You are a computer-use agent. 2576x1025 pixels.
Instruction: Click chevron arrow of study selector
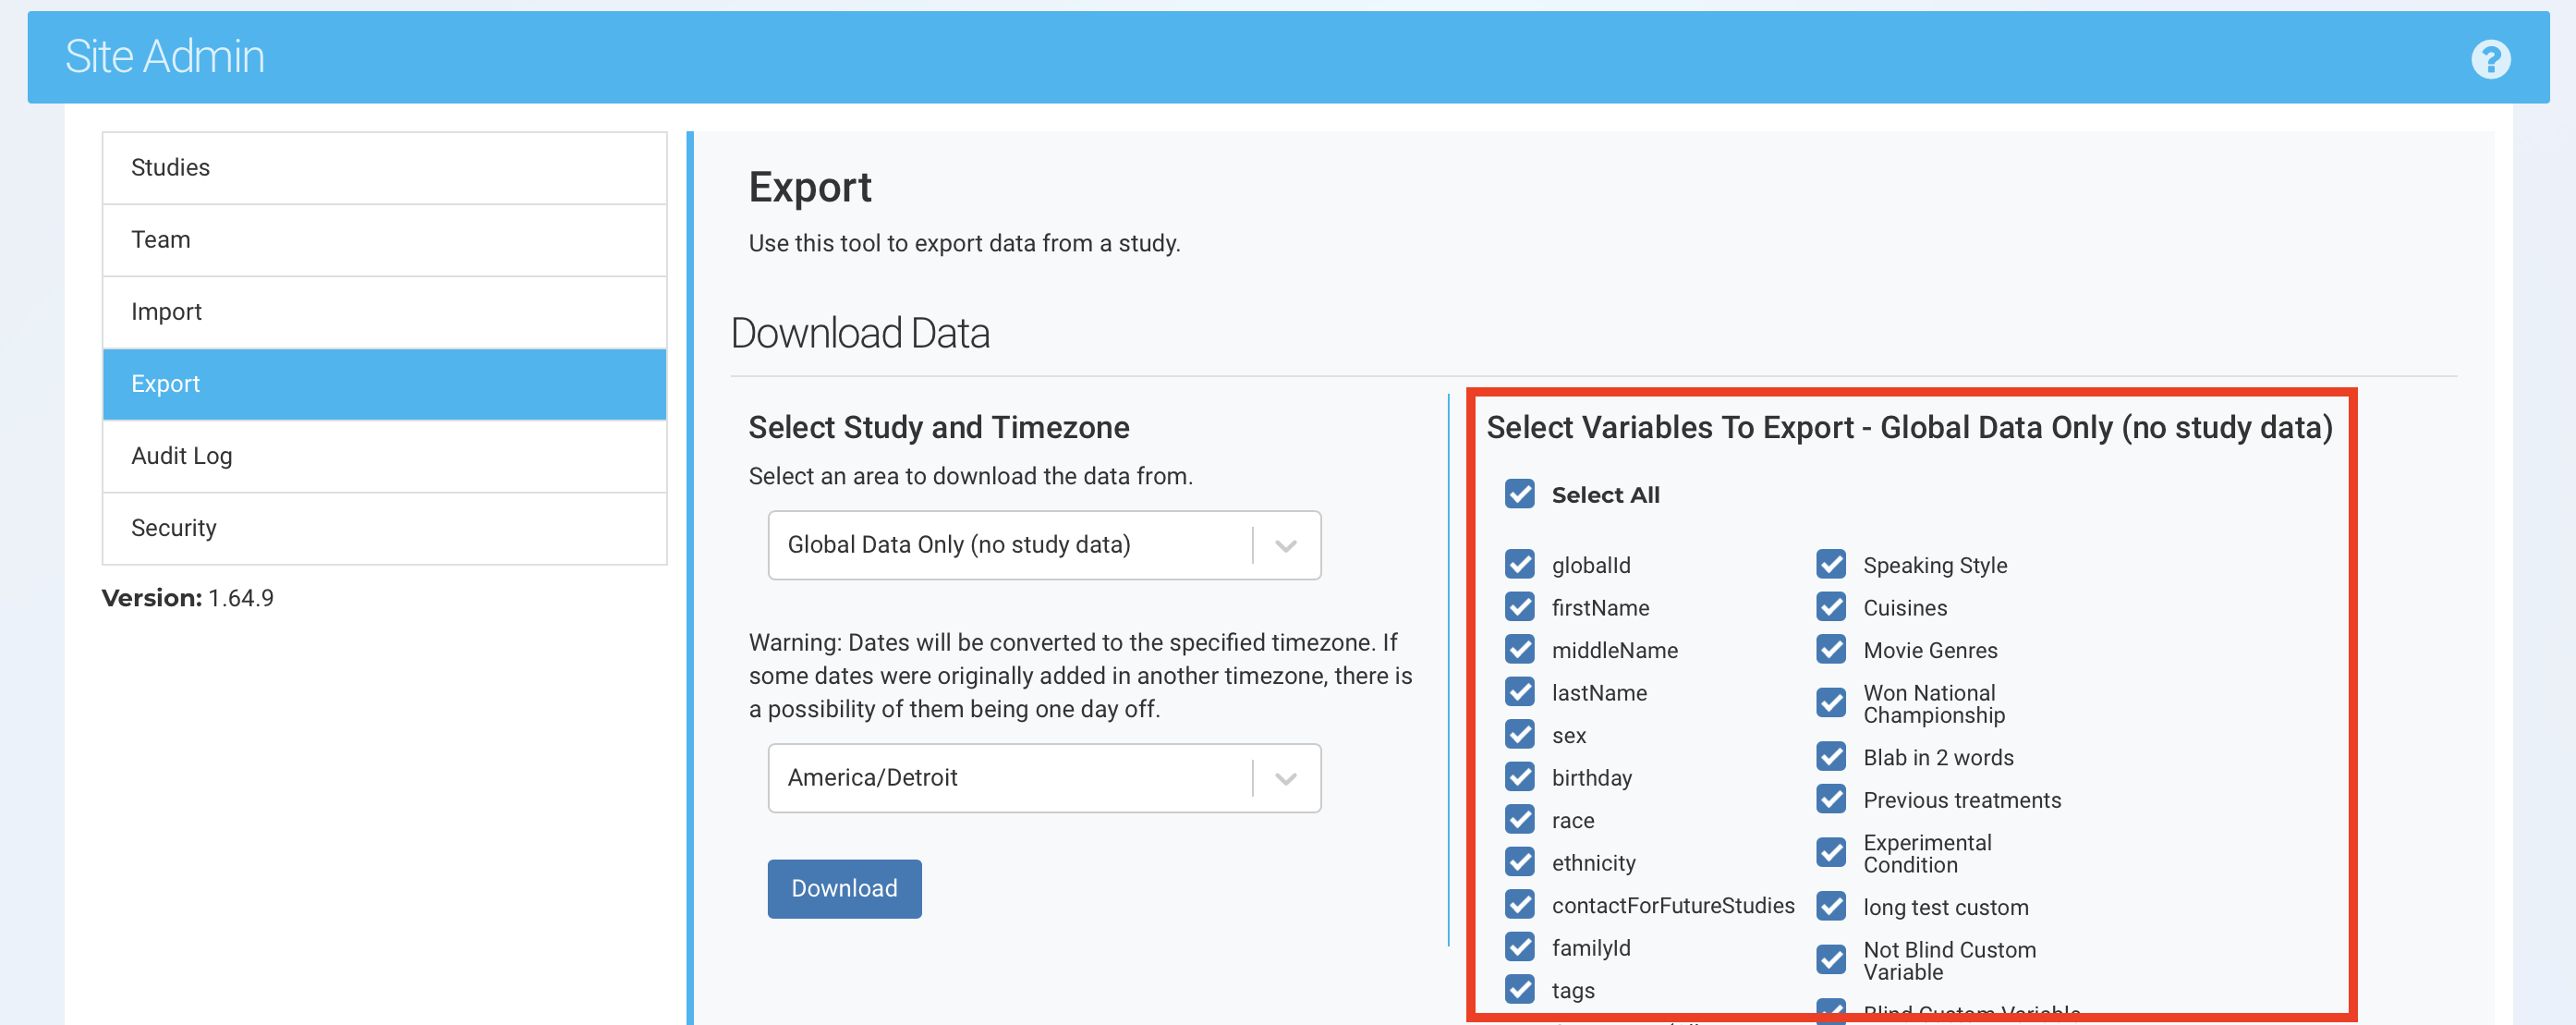[x=1286, y=546]
